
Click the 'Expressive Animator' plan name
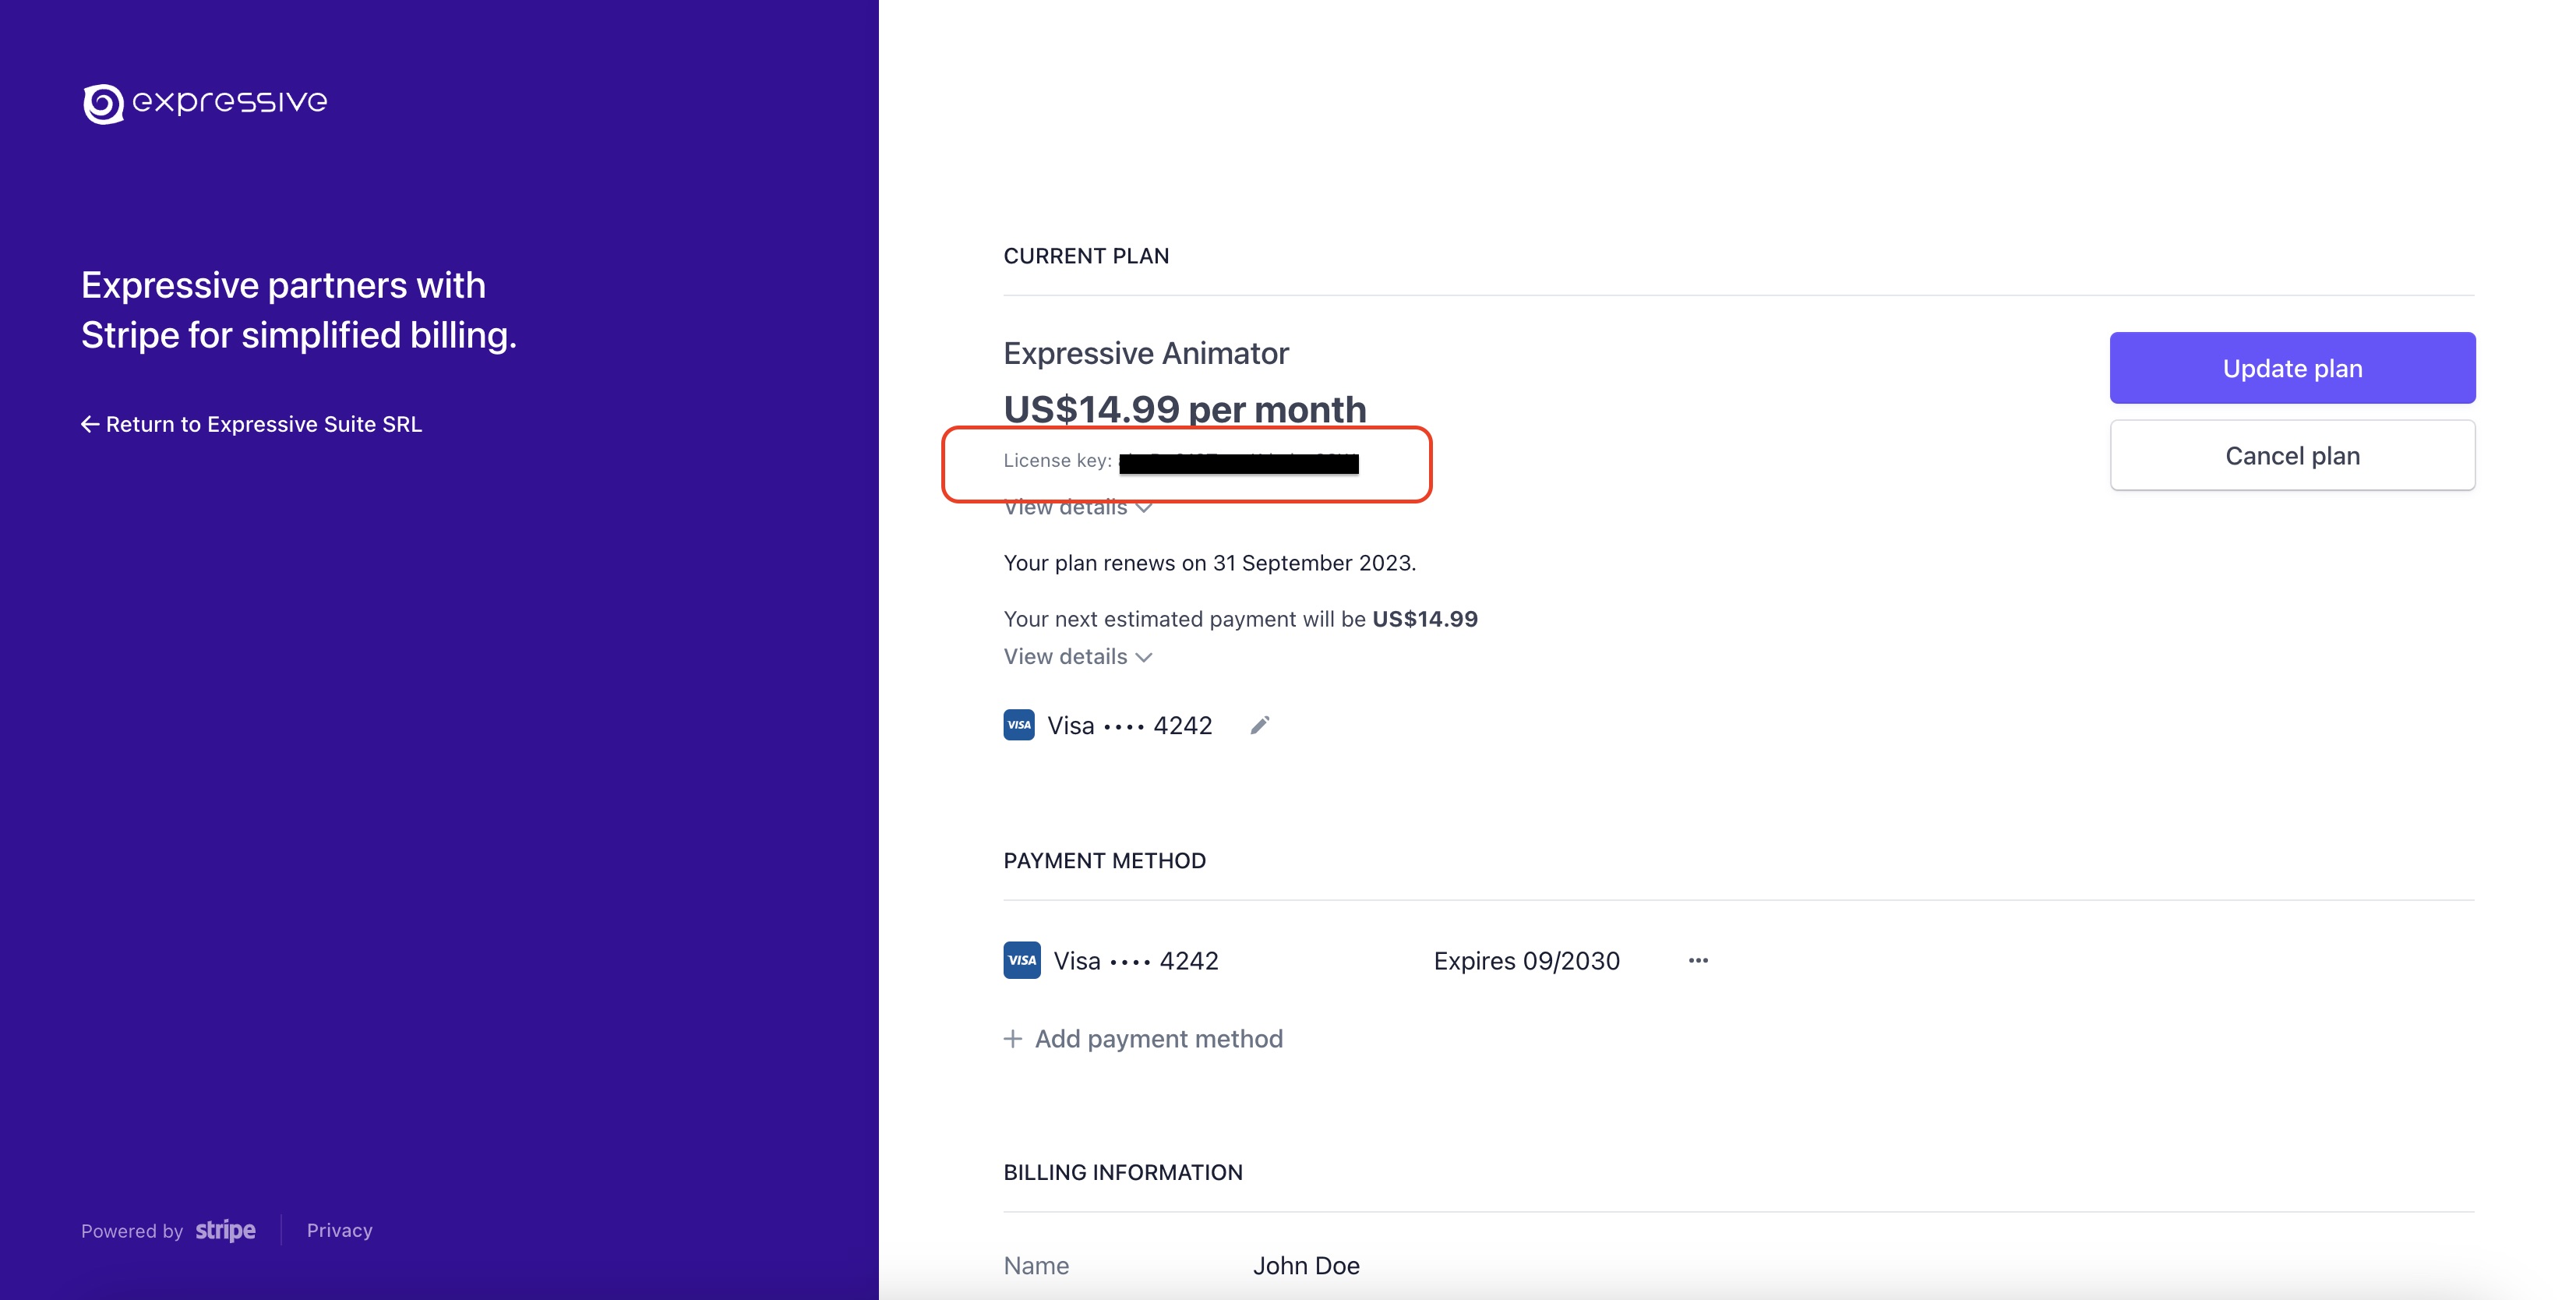click(1146, 354)
